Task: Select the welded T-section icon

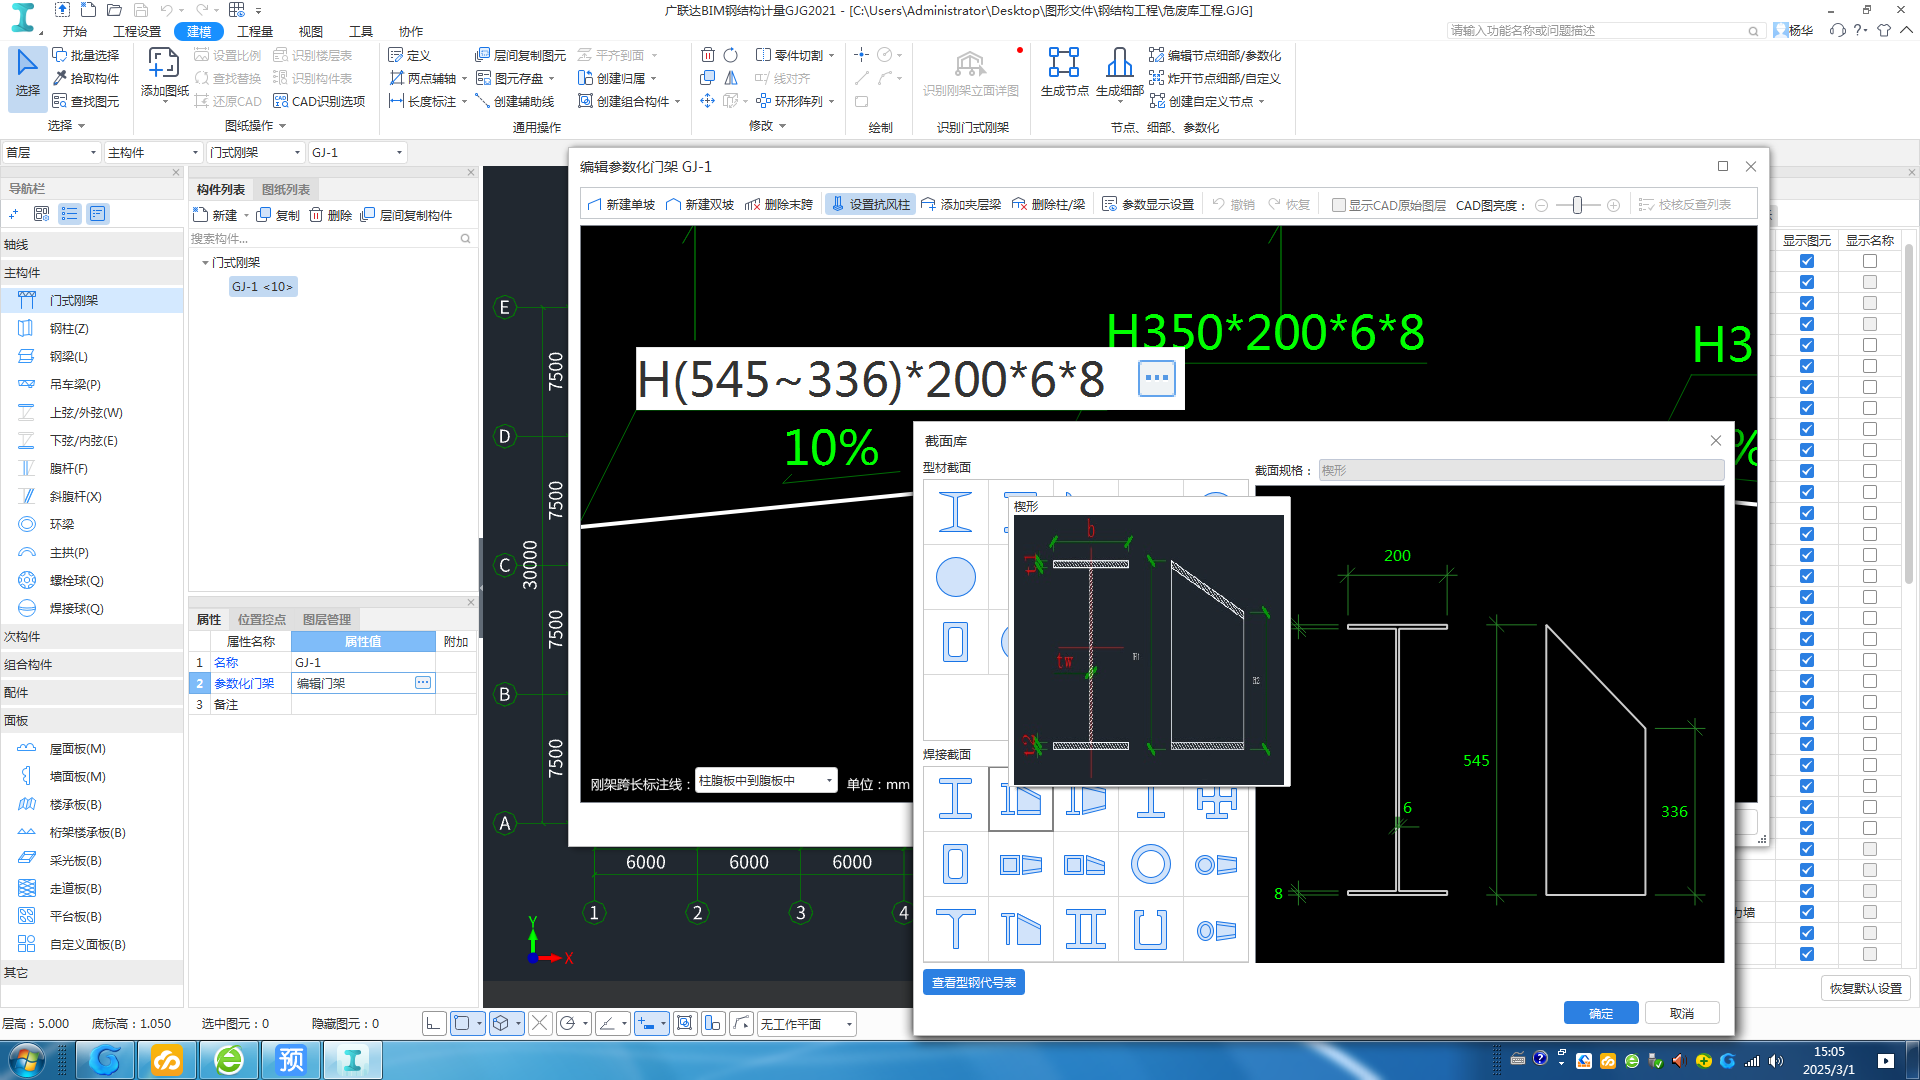Action: click(955, 929)
